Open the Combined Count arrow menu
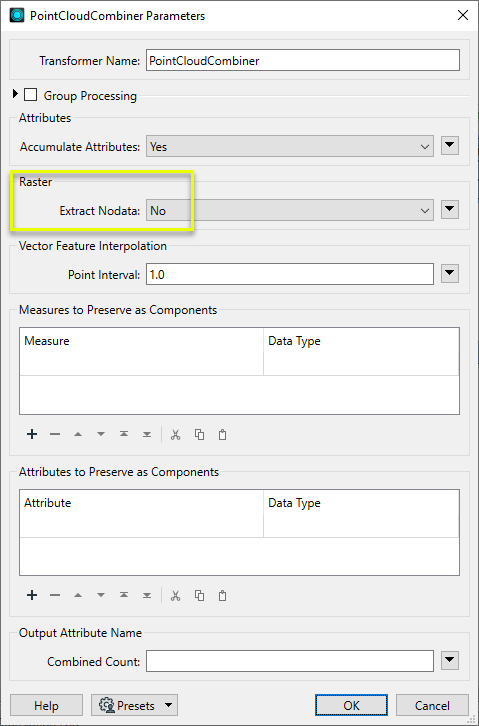The width and height of the screenshot is (479, 726). 450,660
